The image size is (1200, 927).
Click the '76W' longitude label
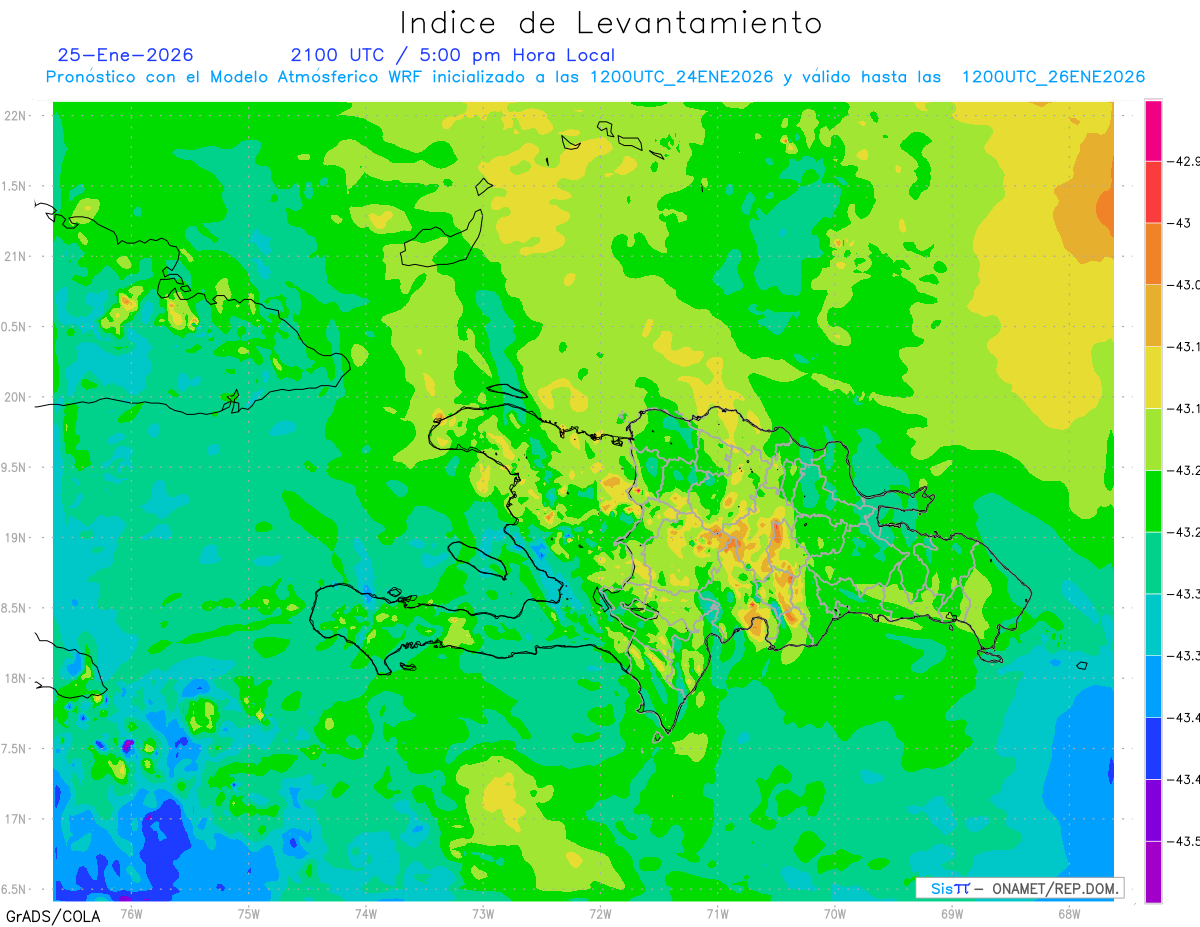[x=131, y=913]
